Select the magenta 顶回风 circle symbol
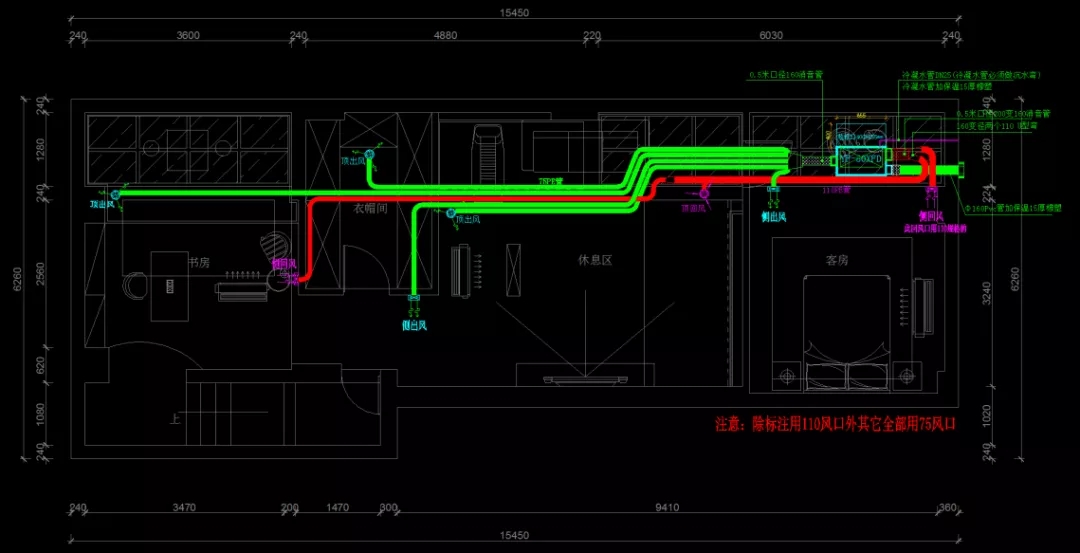The image size is (1080, 553). [703, 192]
